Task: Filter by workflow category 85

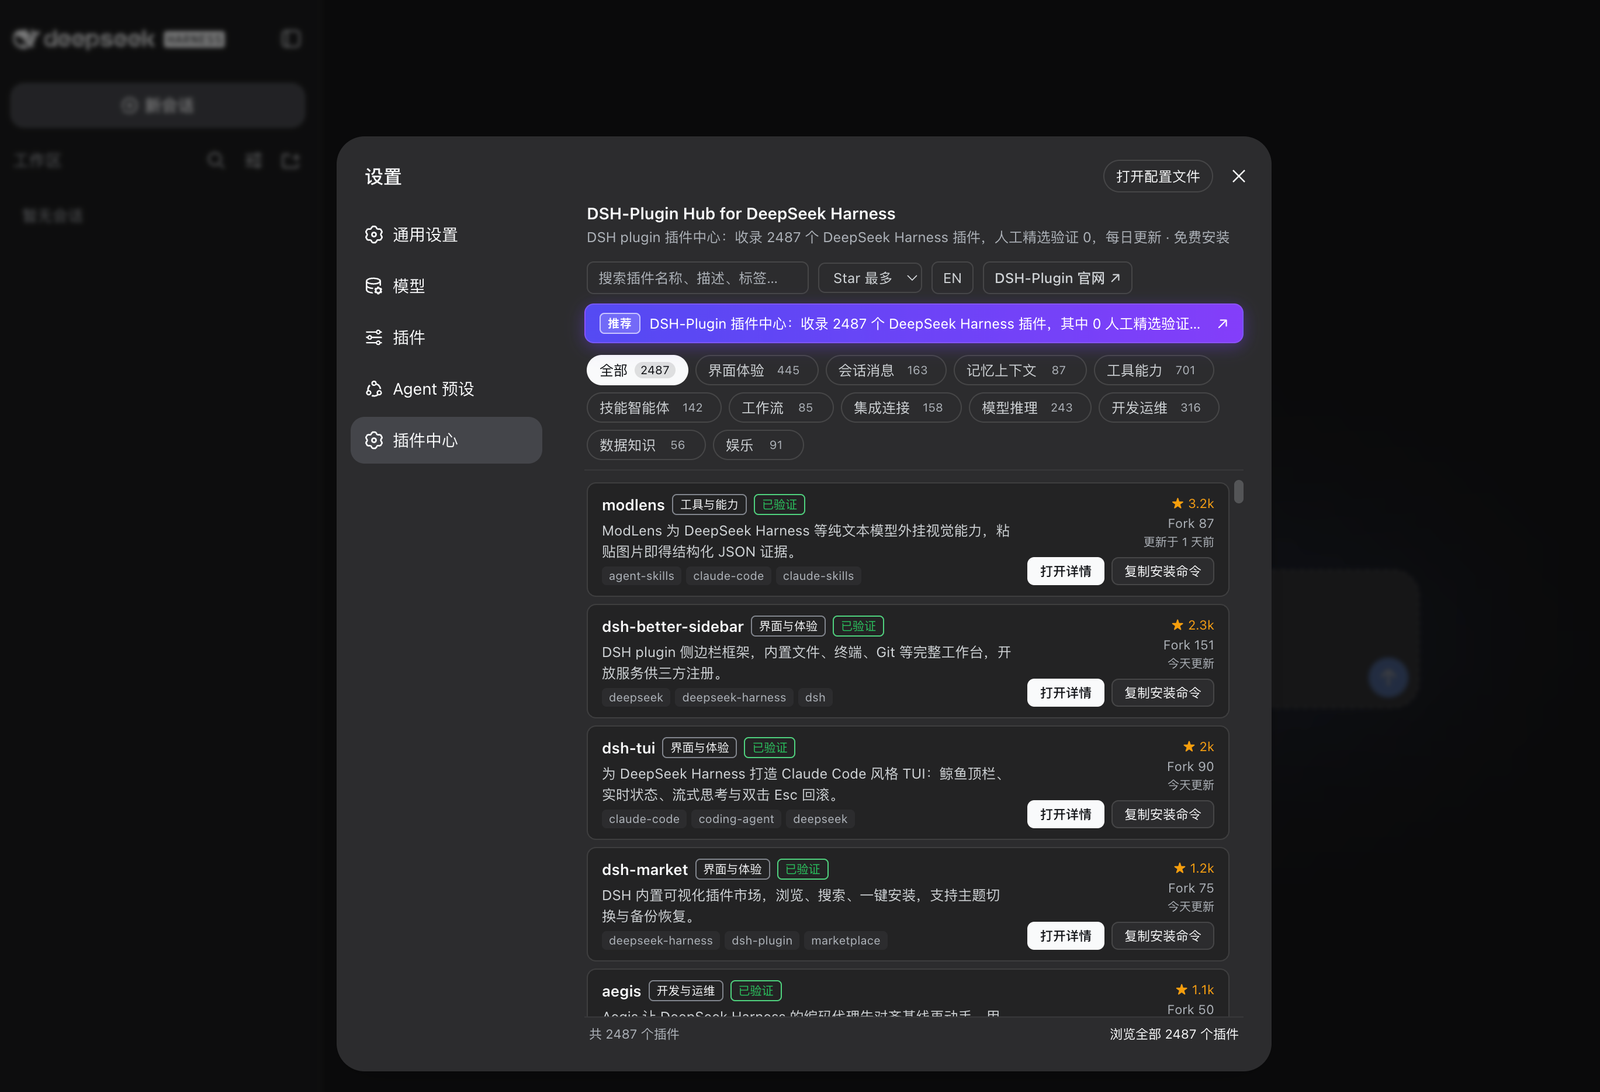Action: click(780, 408)
